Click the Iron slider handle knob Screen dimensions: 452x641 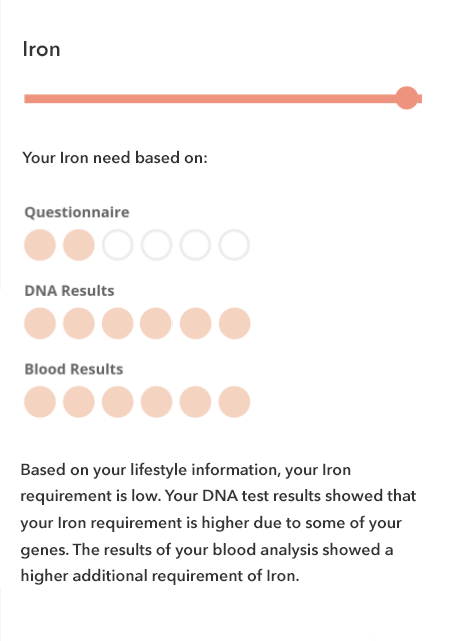(x=407, y=98)
